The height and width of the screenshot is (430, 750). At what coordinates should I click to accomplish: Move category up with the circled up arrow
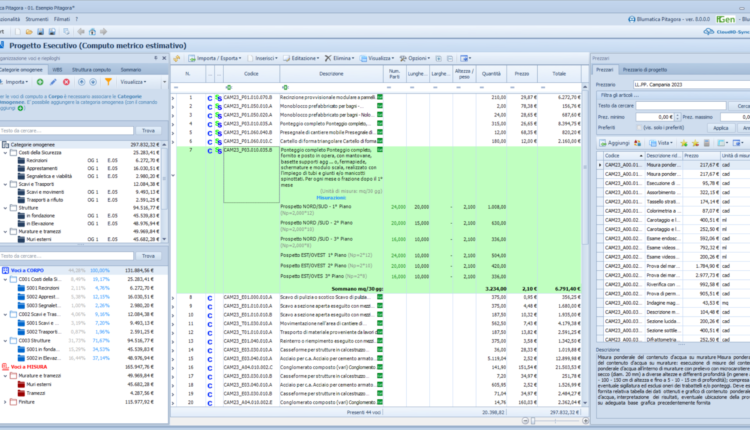(81, 82)
